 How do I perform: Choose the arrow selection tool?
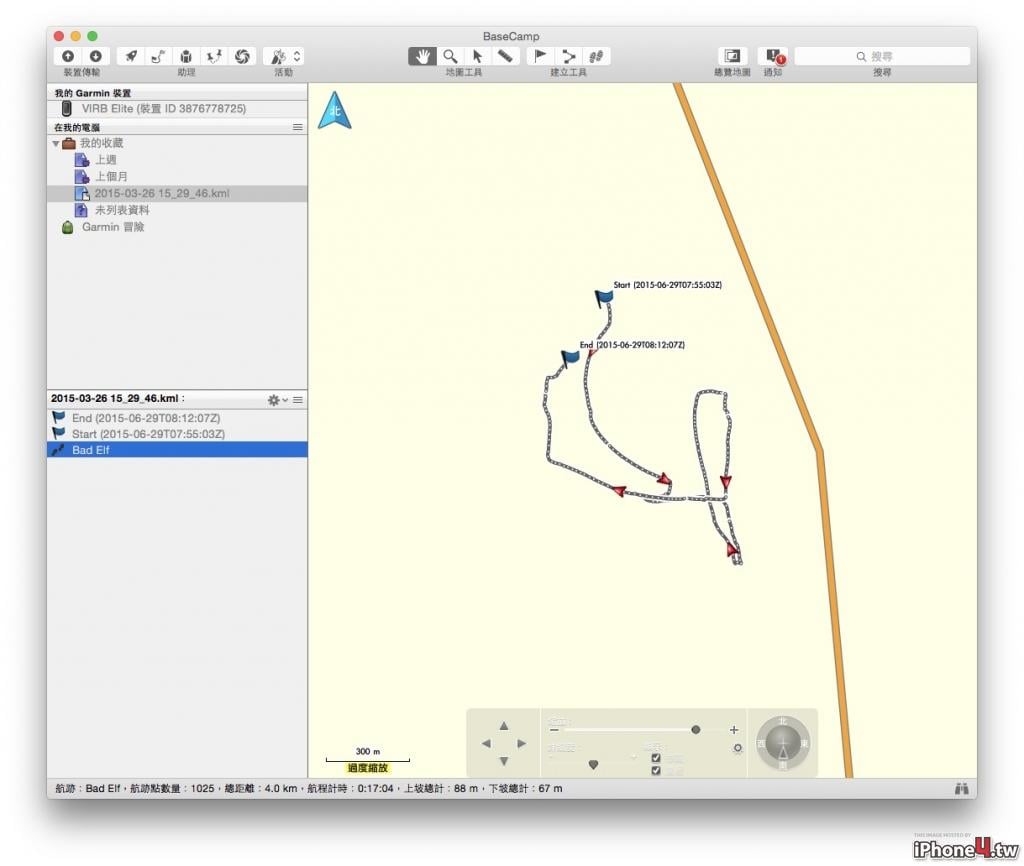477,56
